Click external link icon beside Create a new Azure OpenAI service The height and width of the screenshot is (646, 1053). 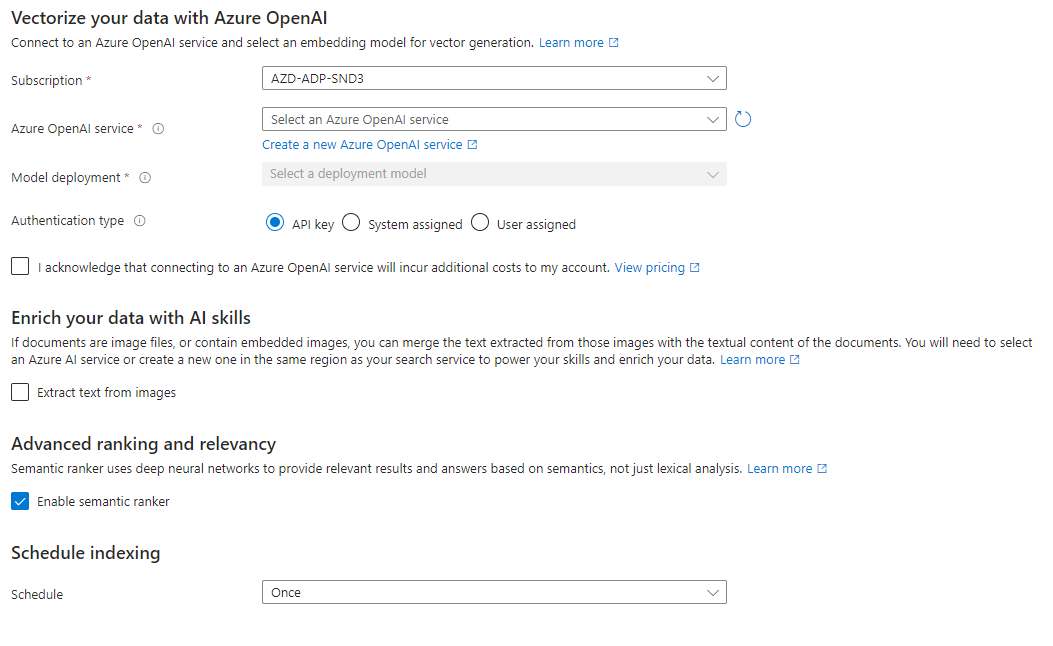(473, 144)
